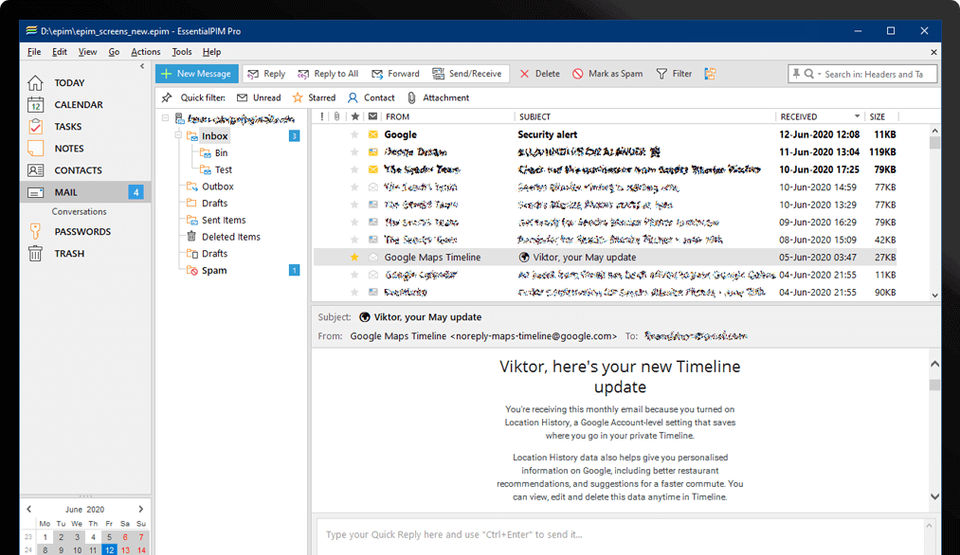The image size is (960, 555).
Task: Open the Filter tool
Action: (x=673, y=74)
